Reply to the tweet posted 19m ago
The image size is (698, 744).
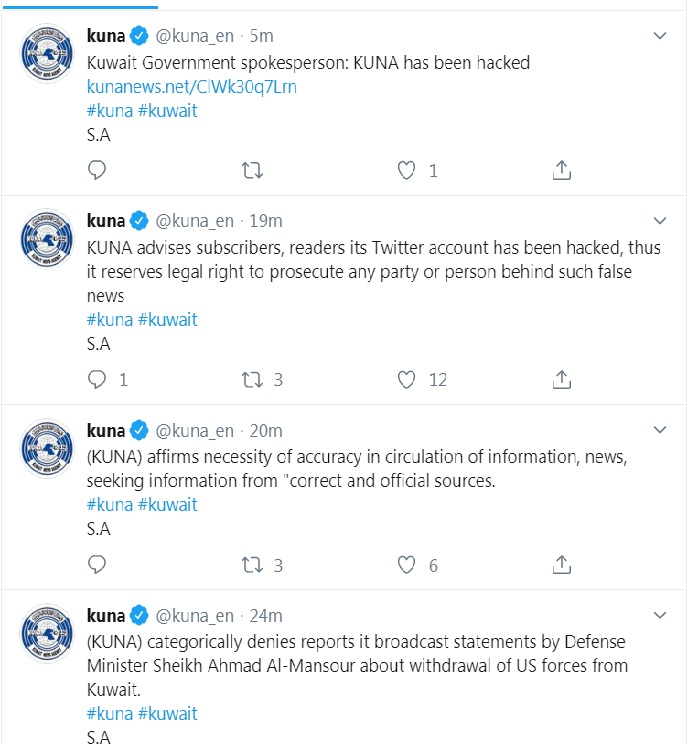click(x=97, y=379)
